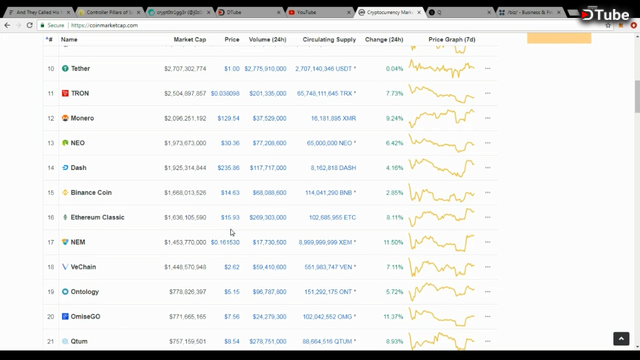The width and height of the screenshot is (640, 360).
Task: Click TRON price $0.038098
Action: (225, 93)
